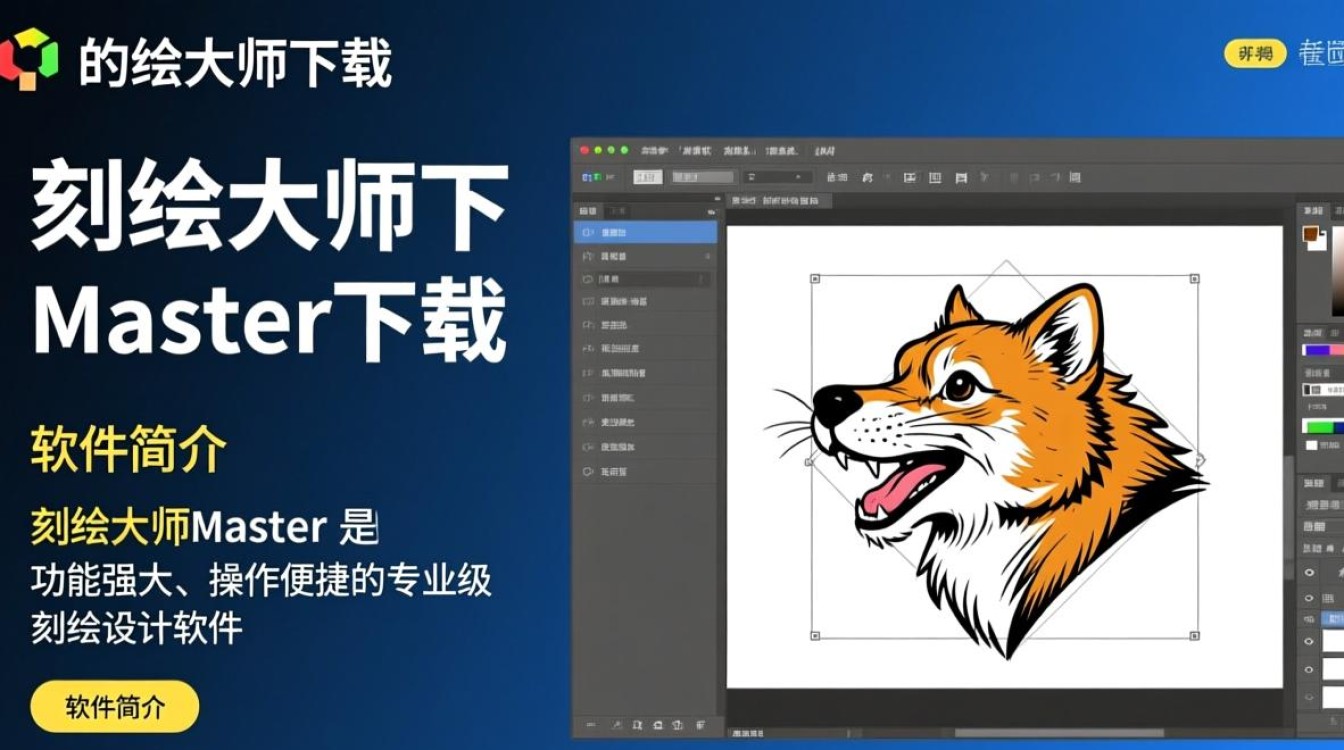Click the yellow 软件简介 button
This screenshot has width=1344, height=750.
pos(115,707)
